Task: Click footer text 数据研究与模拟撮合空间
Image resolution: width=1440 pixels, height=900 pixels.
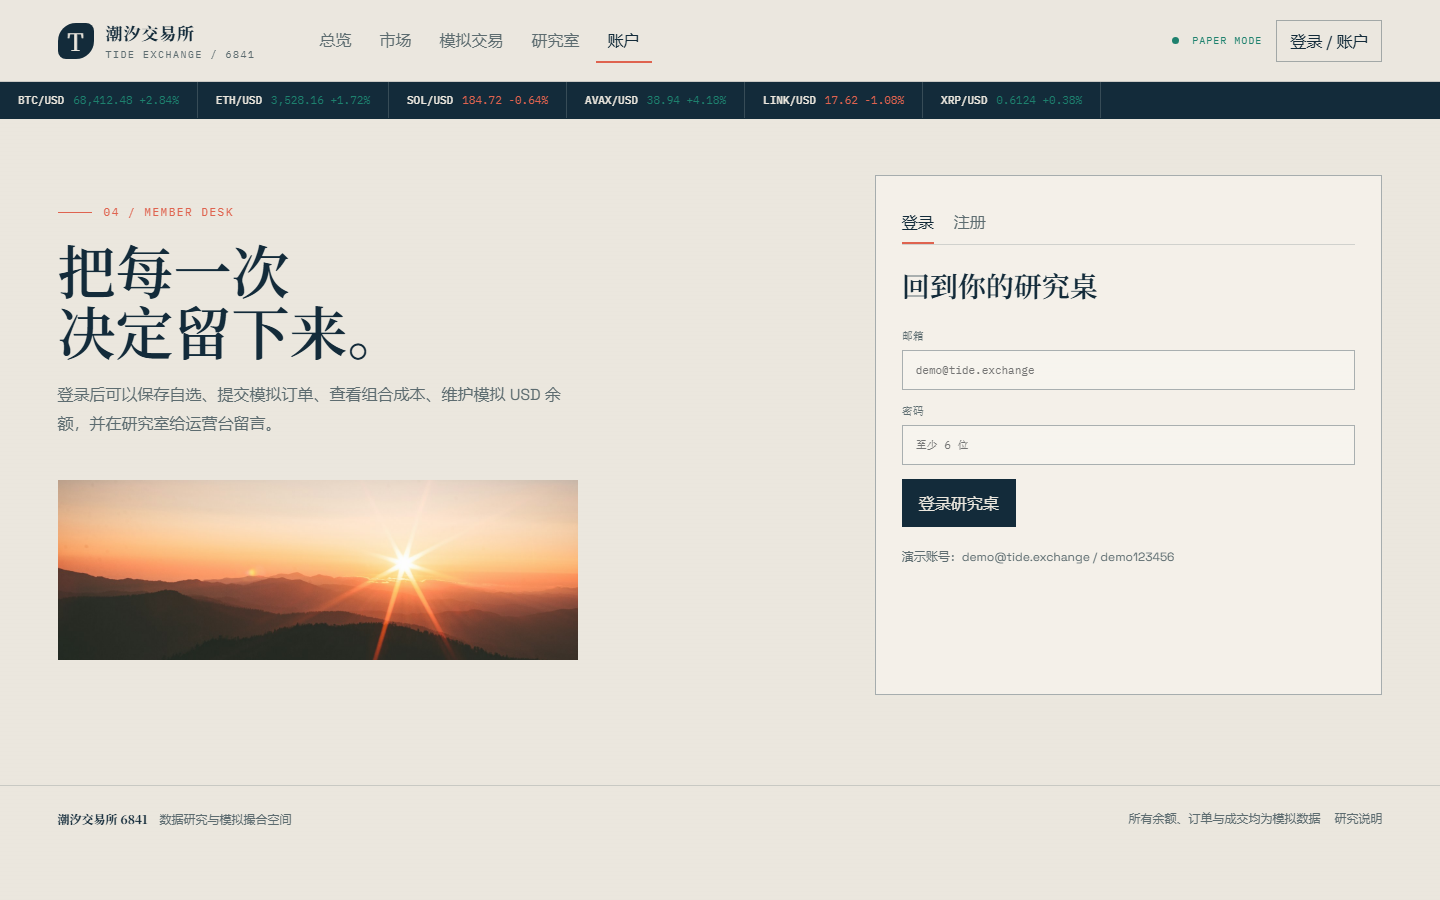Action: 225,820
